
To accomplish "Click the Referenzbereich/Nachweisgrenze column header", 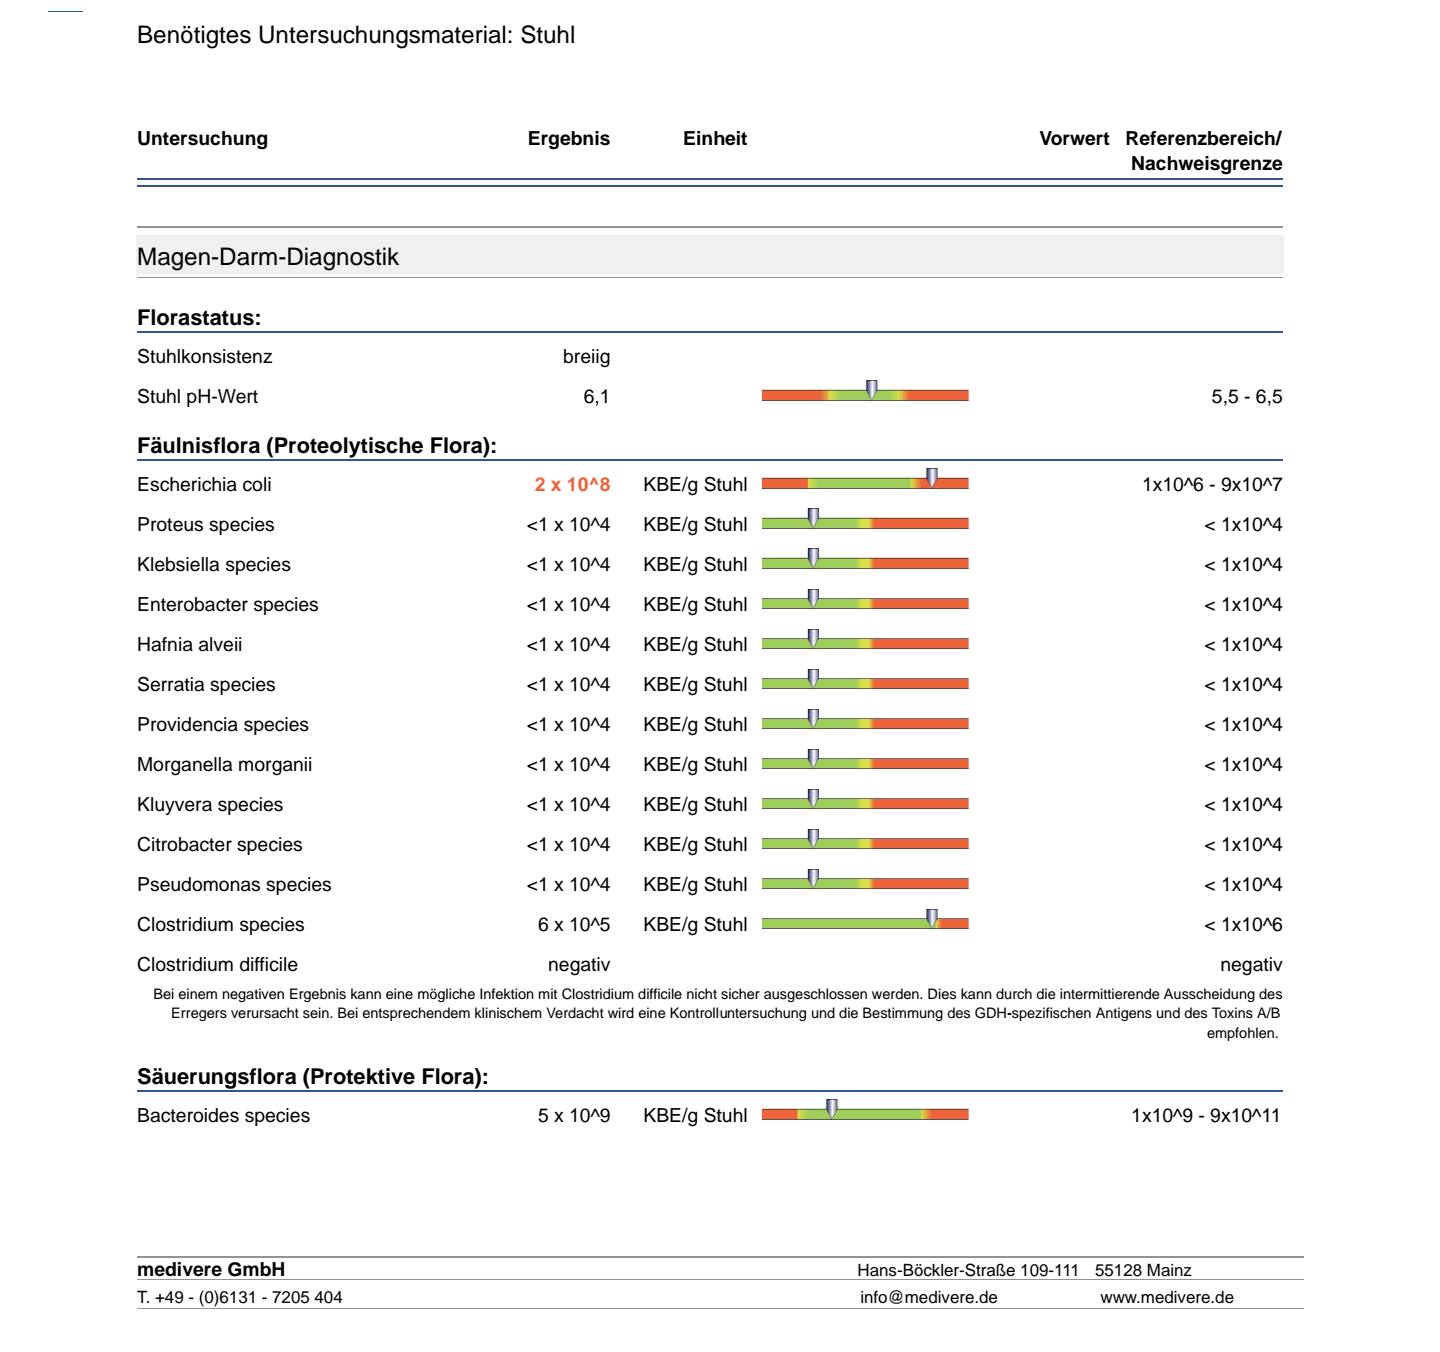I will pos(1204,151).
